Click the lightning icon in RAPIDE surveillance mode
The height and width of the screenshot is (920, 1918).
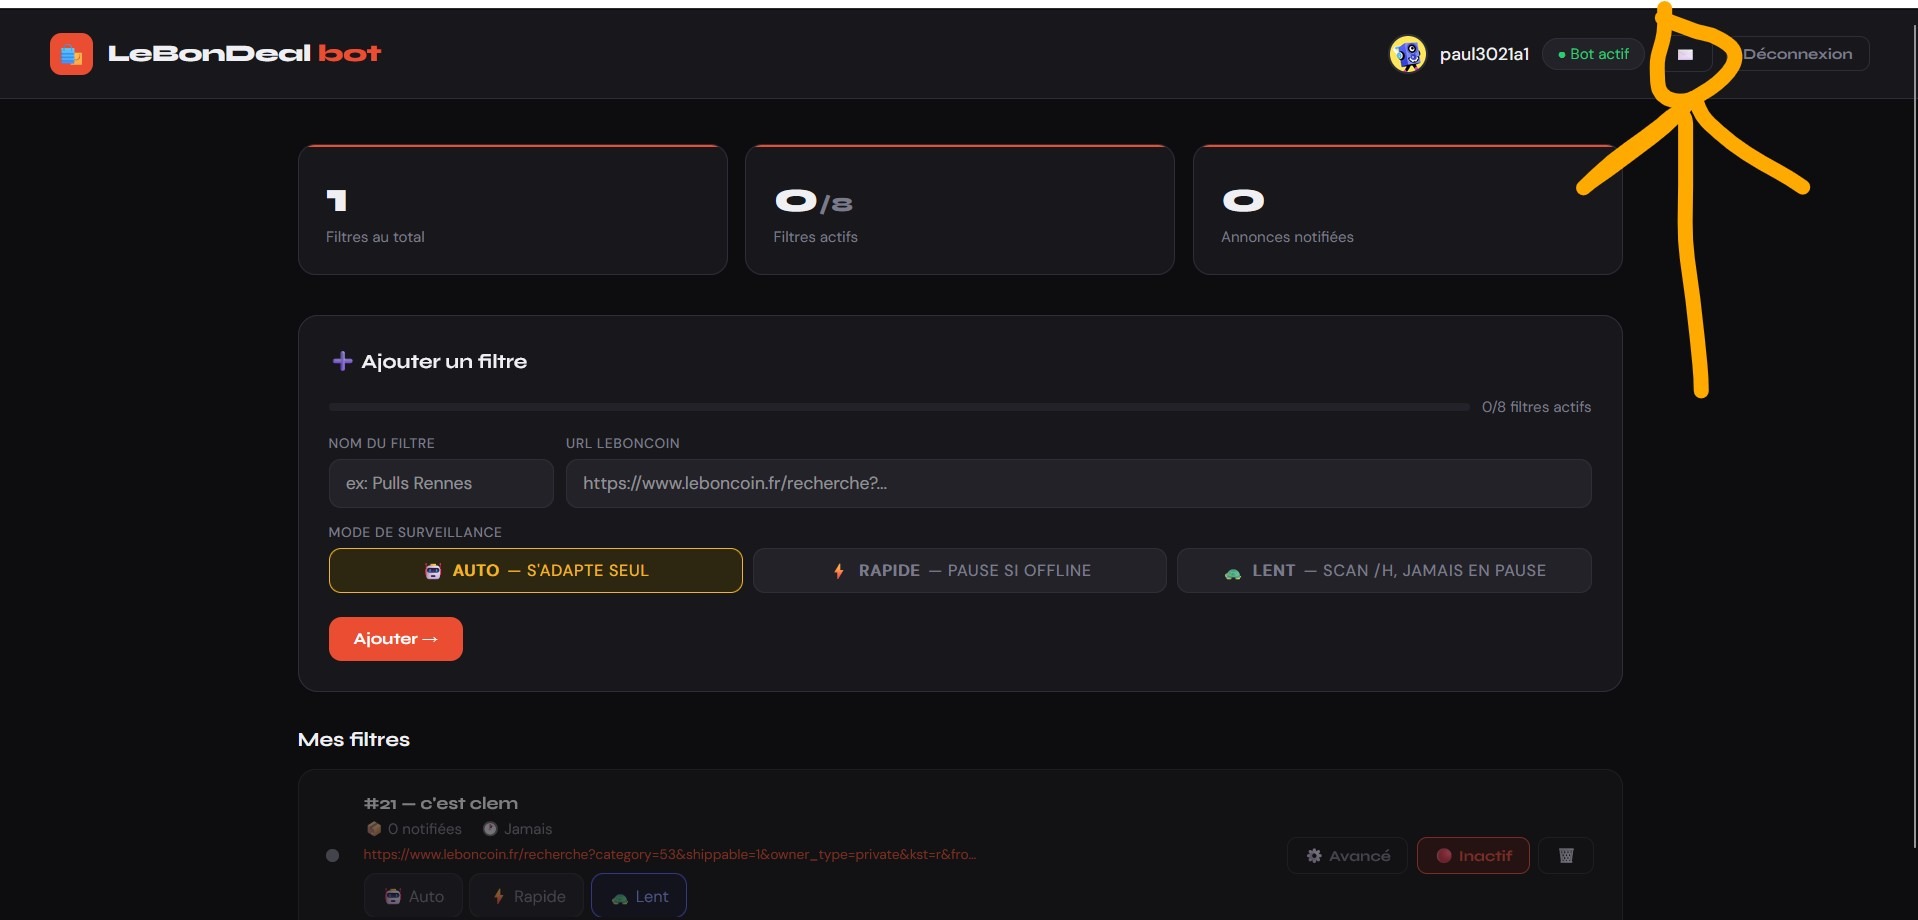coord(838,571)
